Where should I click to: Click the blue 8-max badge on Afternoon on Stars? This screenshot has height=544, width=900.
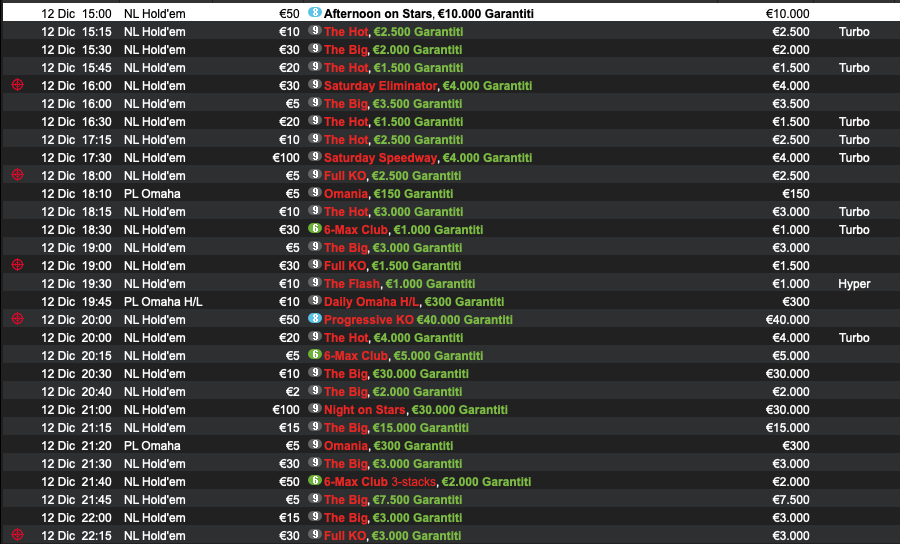coord(315,12)
